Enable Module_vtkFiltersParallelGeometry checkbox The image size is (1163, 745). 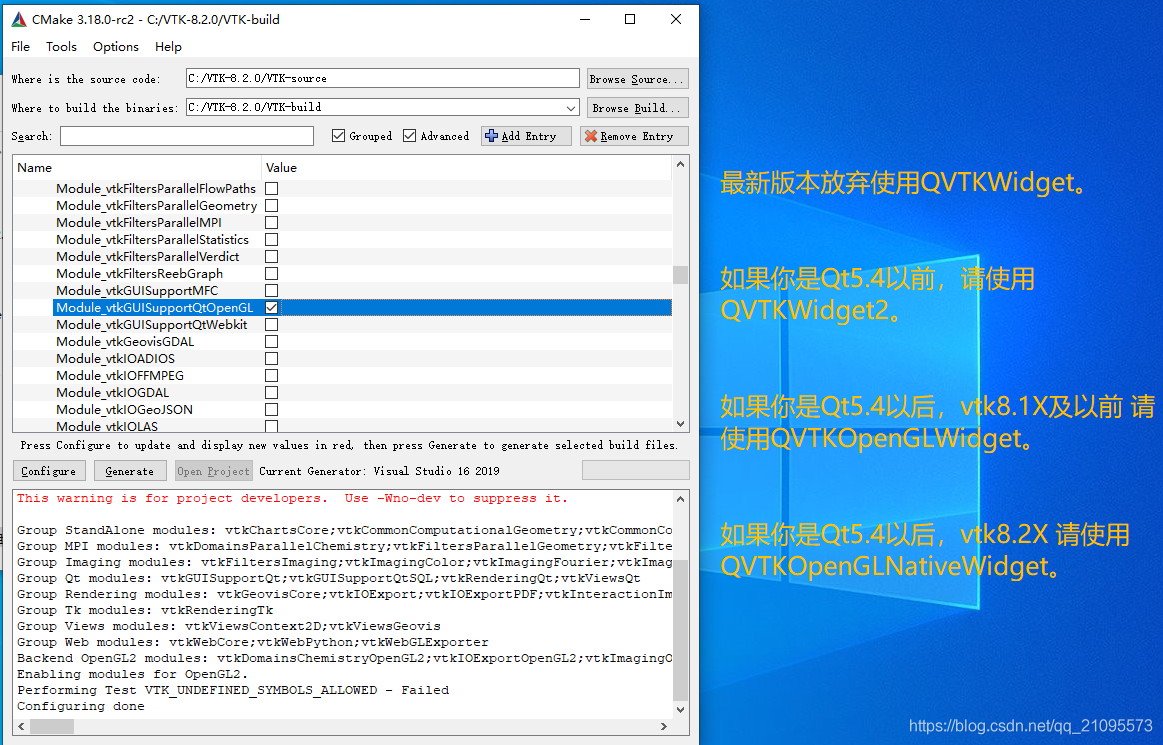271,206
